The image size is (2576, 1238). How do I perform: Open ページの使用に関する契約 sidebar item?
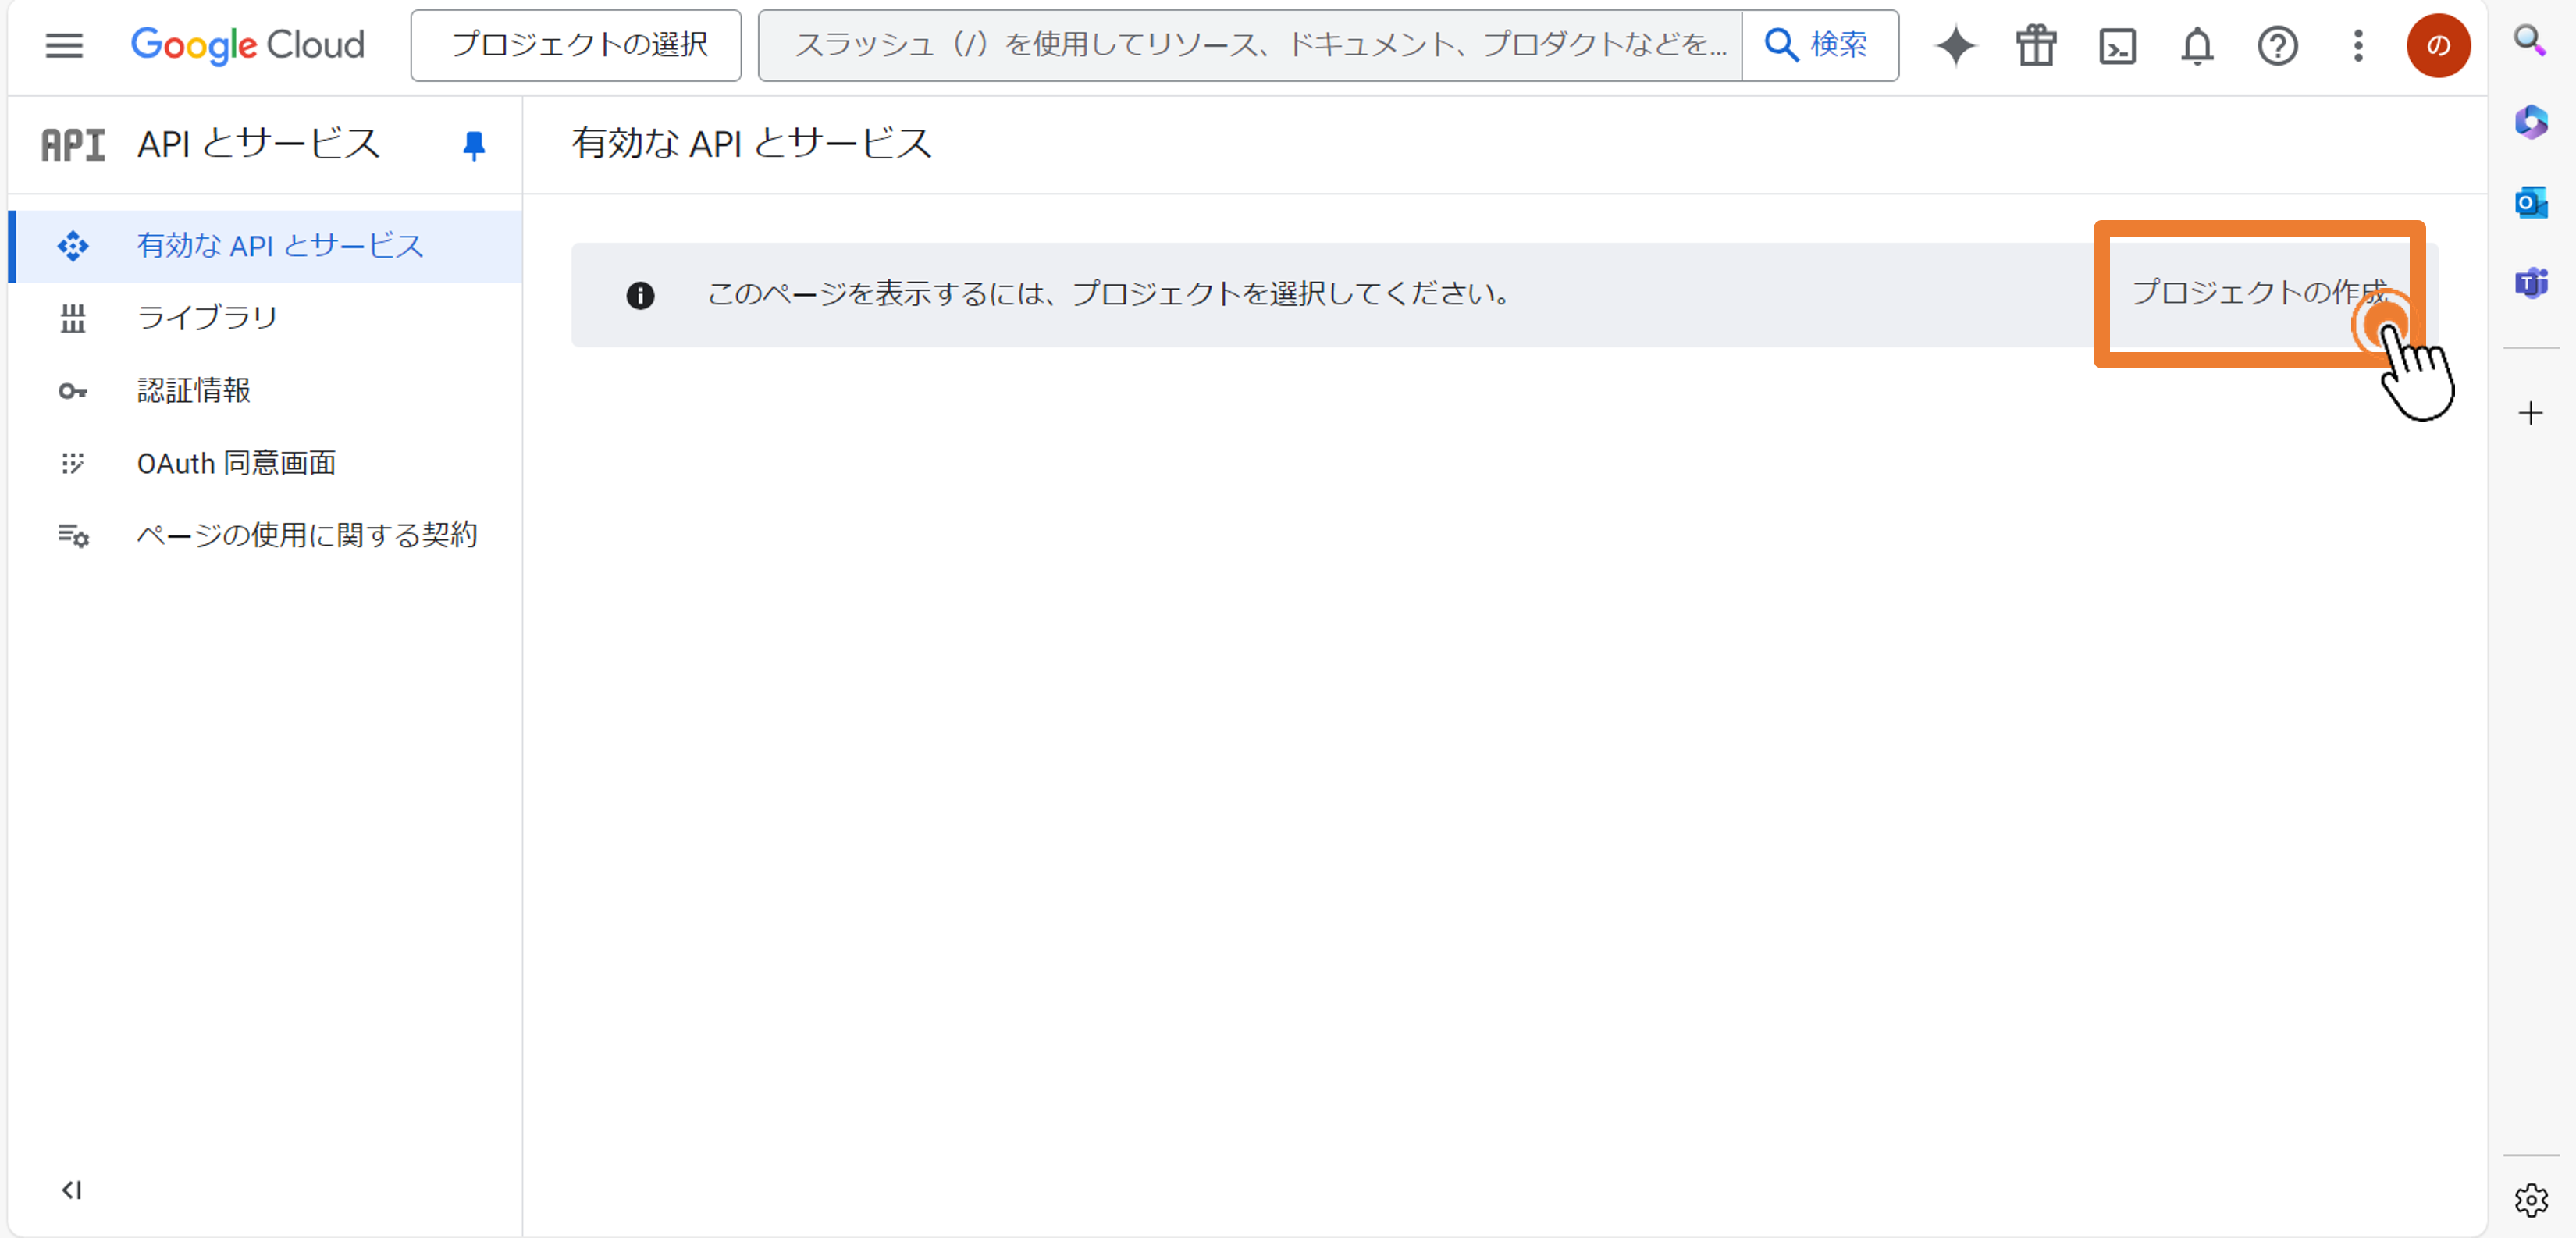[266, 535]
